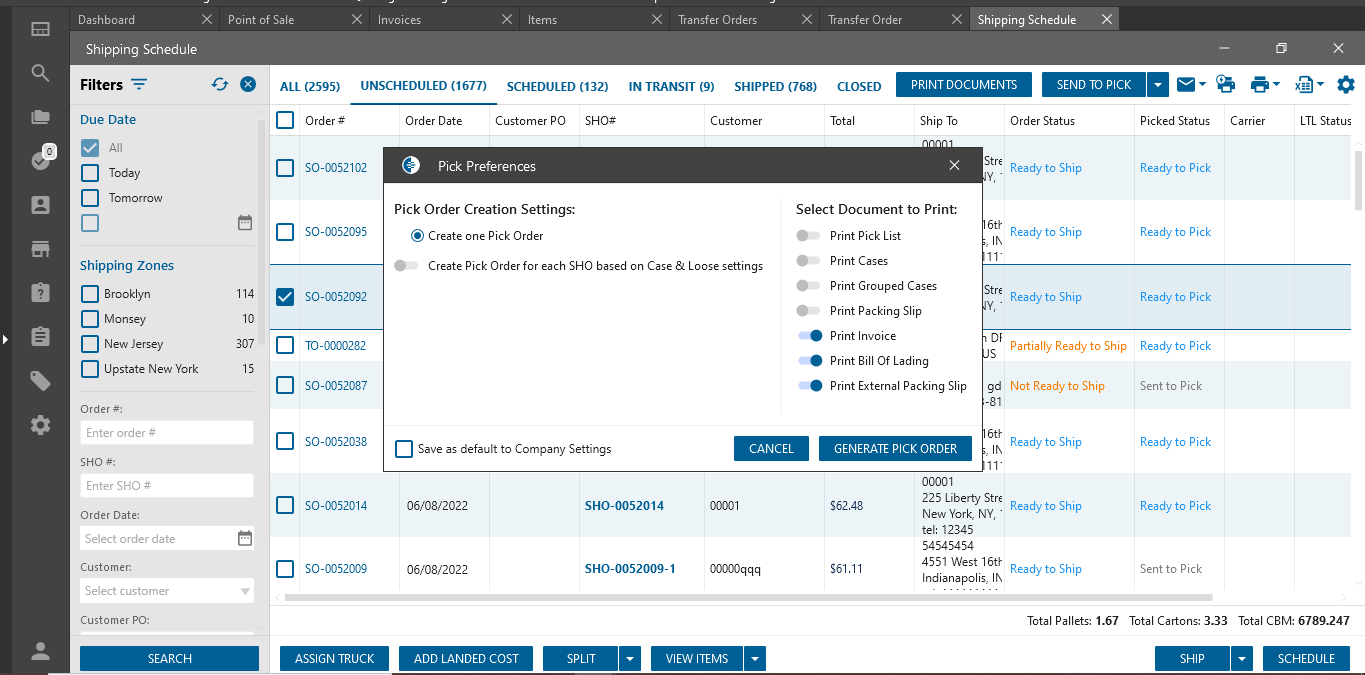Switch to the Scheduled (132) tab

557,87
